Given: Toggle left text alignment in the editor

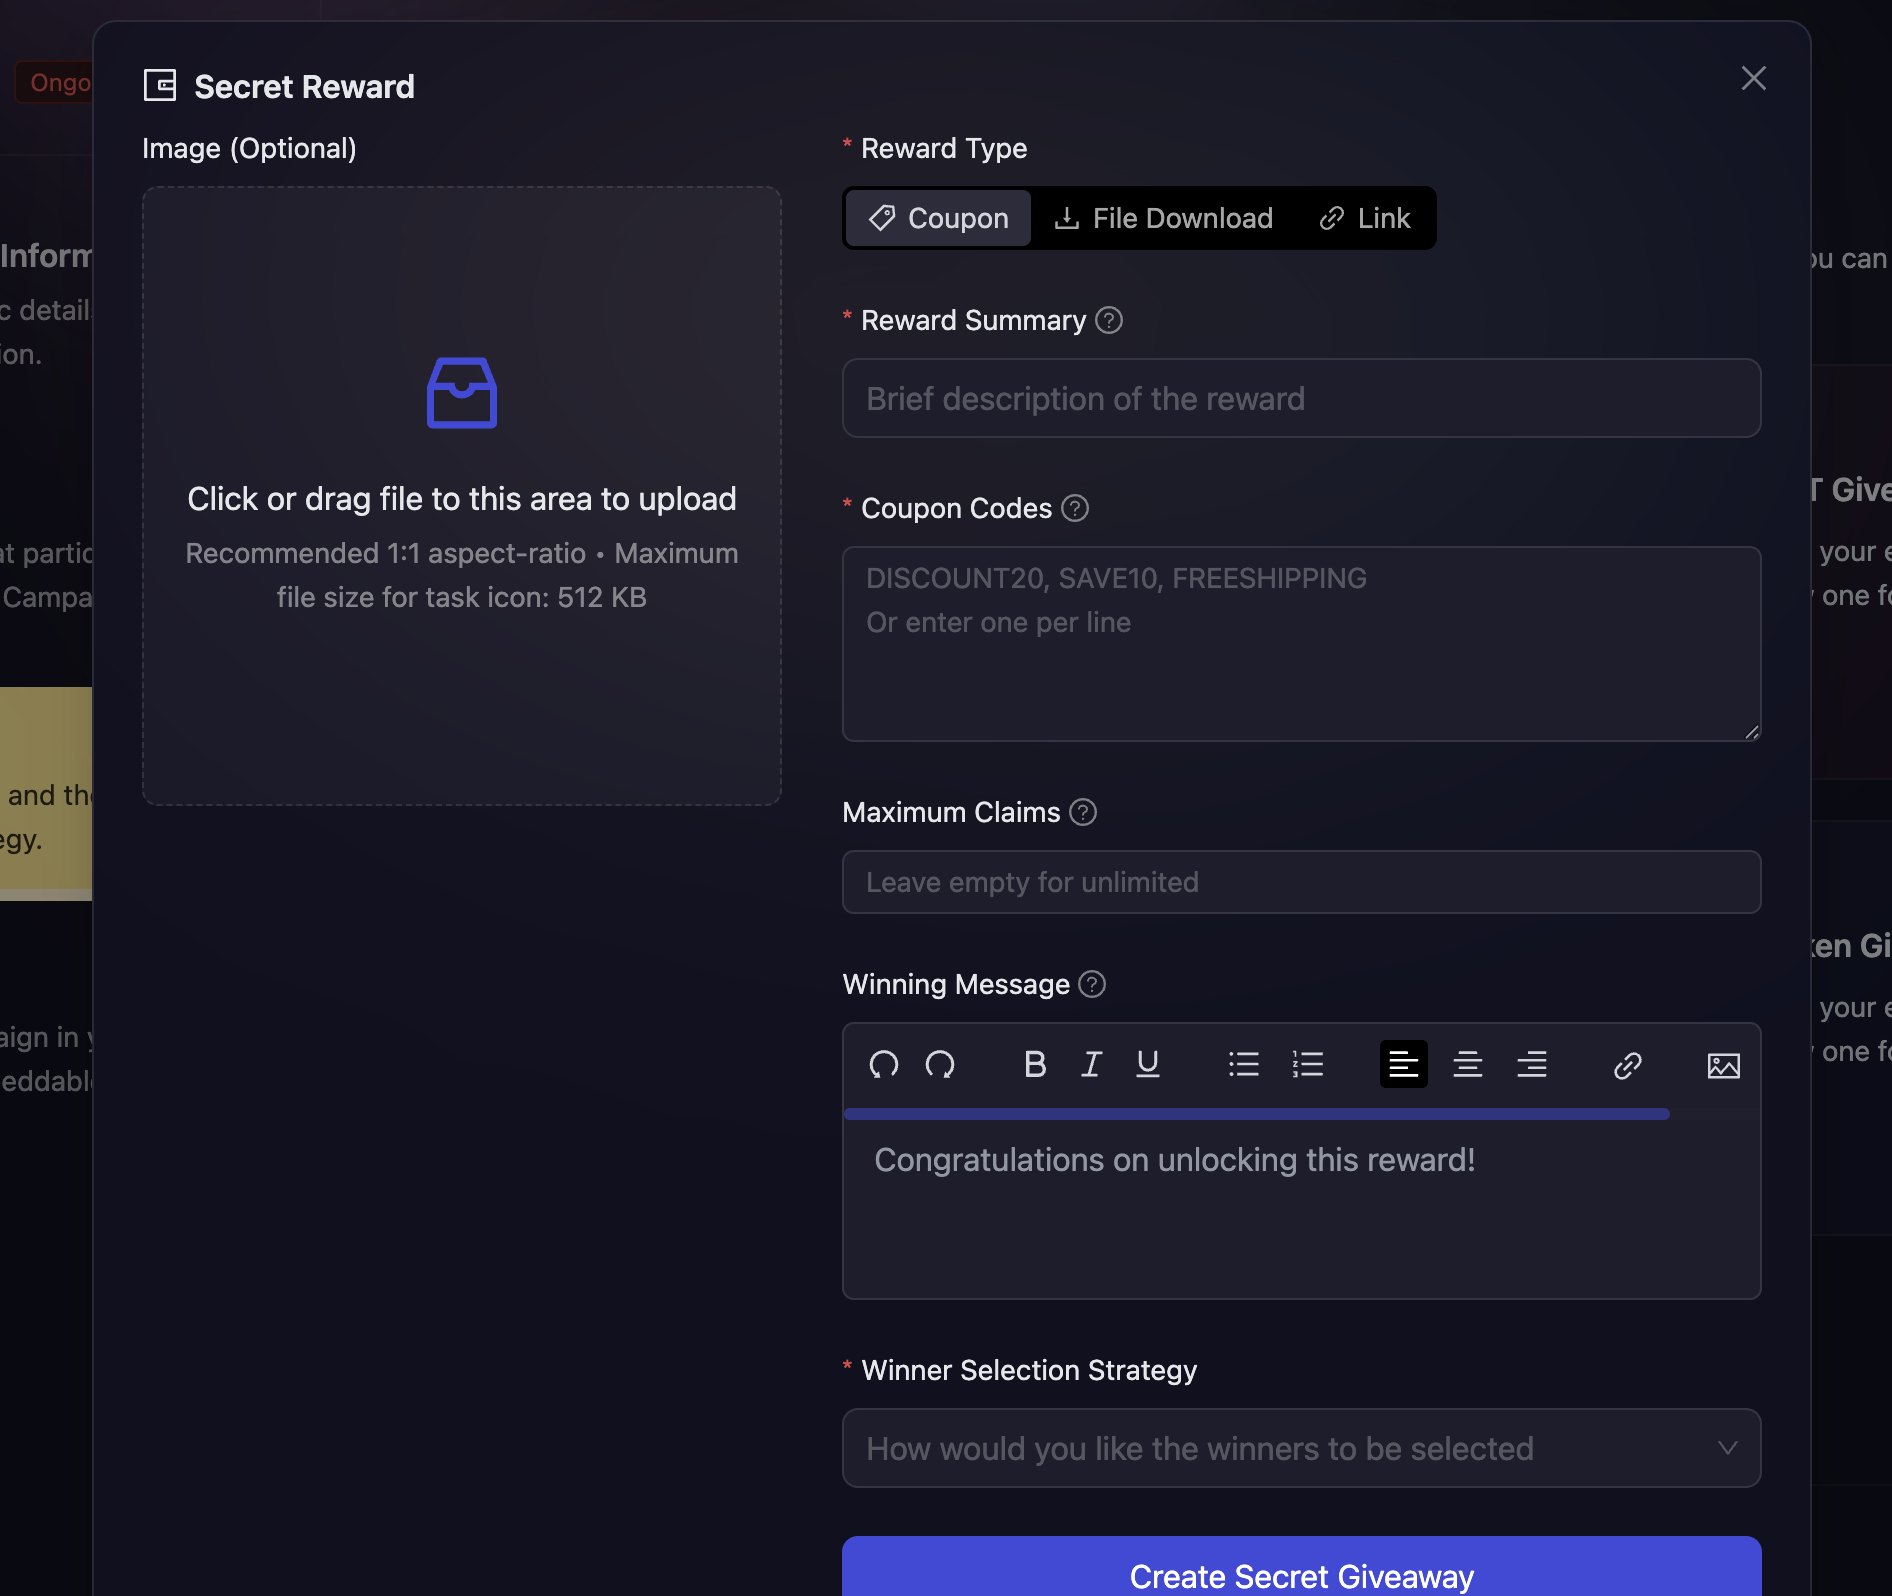Looking at the screenshot, I should [x=1403, y=1064].
